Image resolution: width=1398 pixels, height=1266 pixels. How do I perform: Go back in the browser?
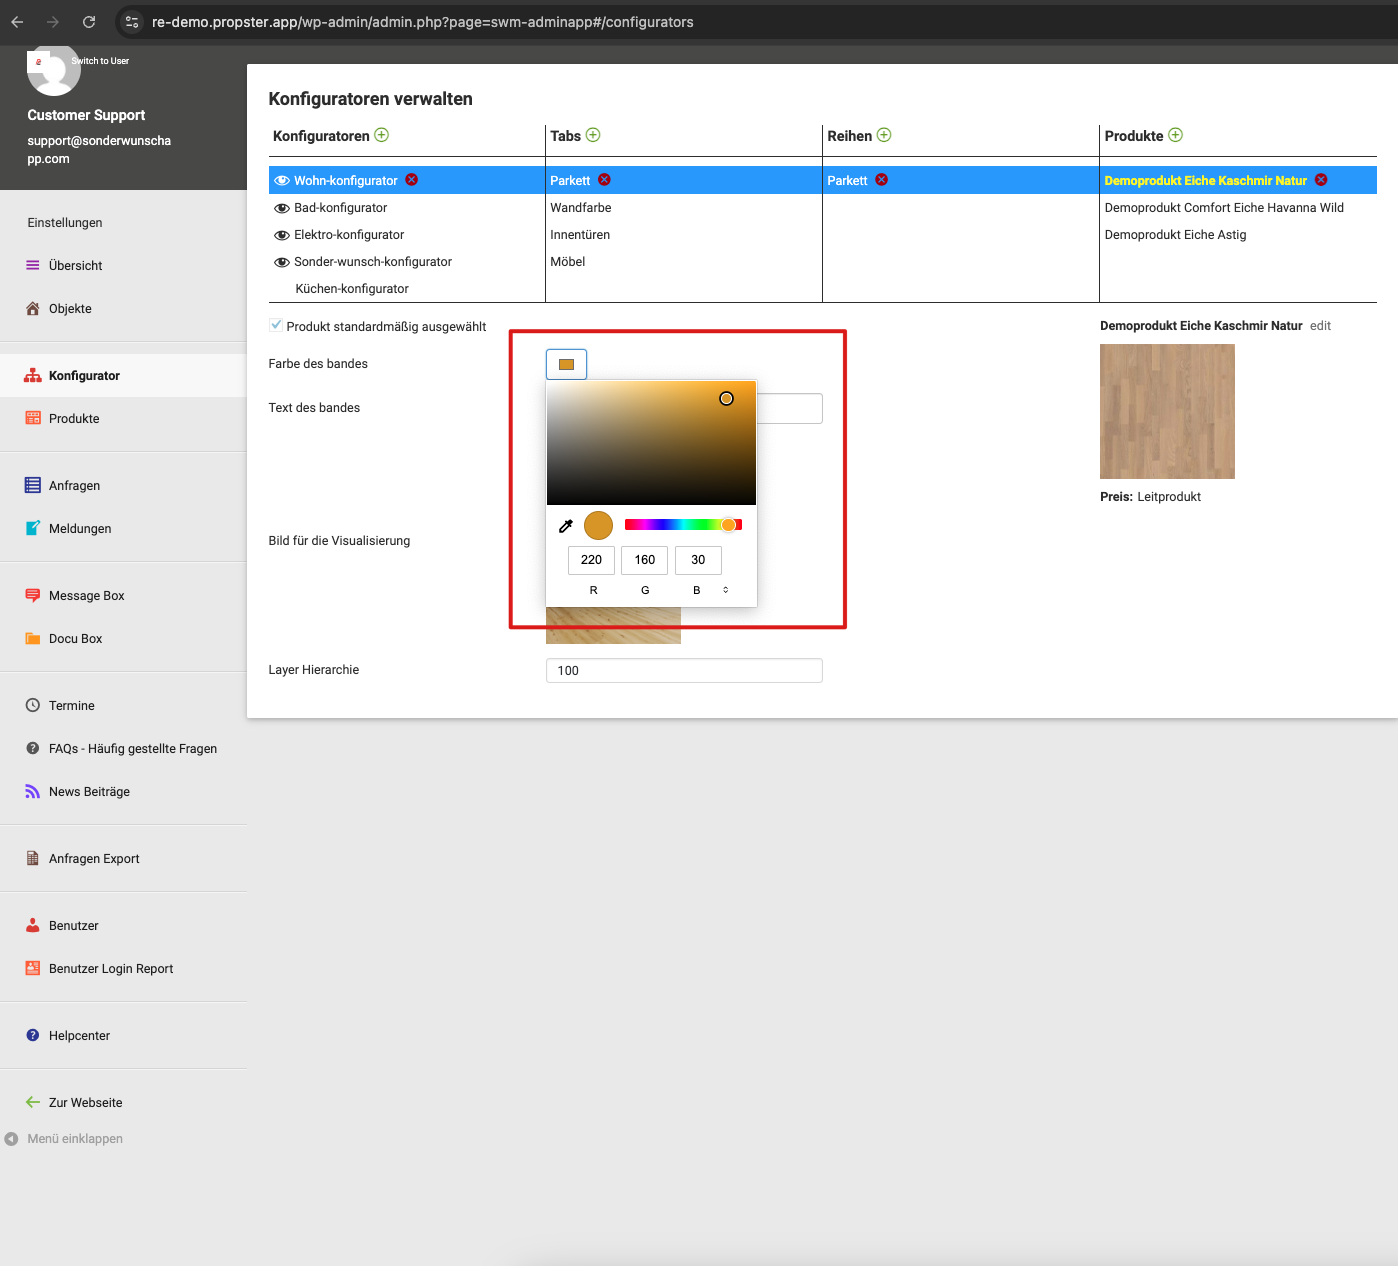pos(17,22)
